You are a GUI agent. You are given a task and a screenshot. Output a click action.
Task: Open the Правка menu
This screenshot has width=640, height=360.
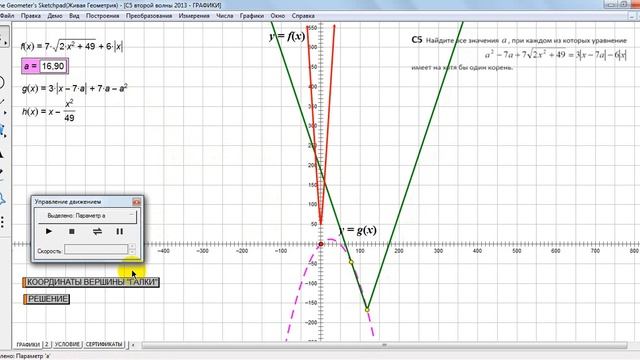(31, 16)
